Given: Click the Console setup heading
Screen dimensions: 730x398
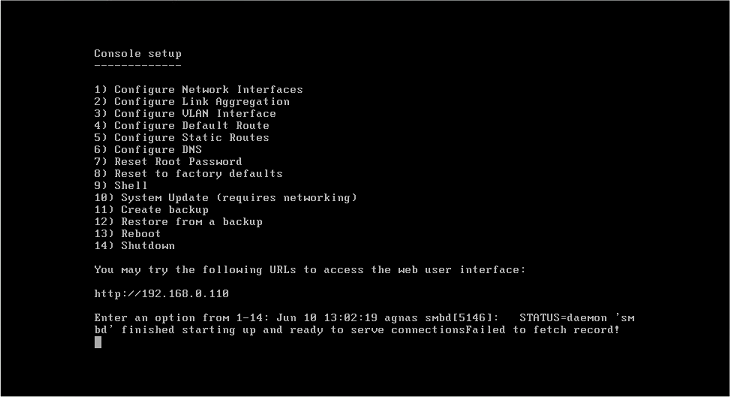Looking at the screenshot, I should [138, 54].
